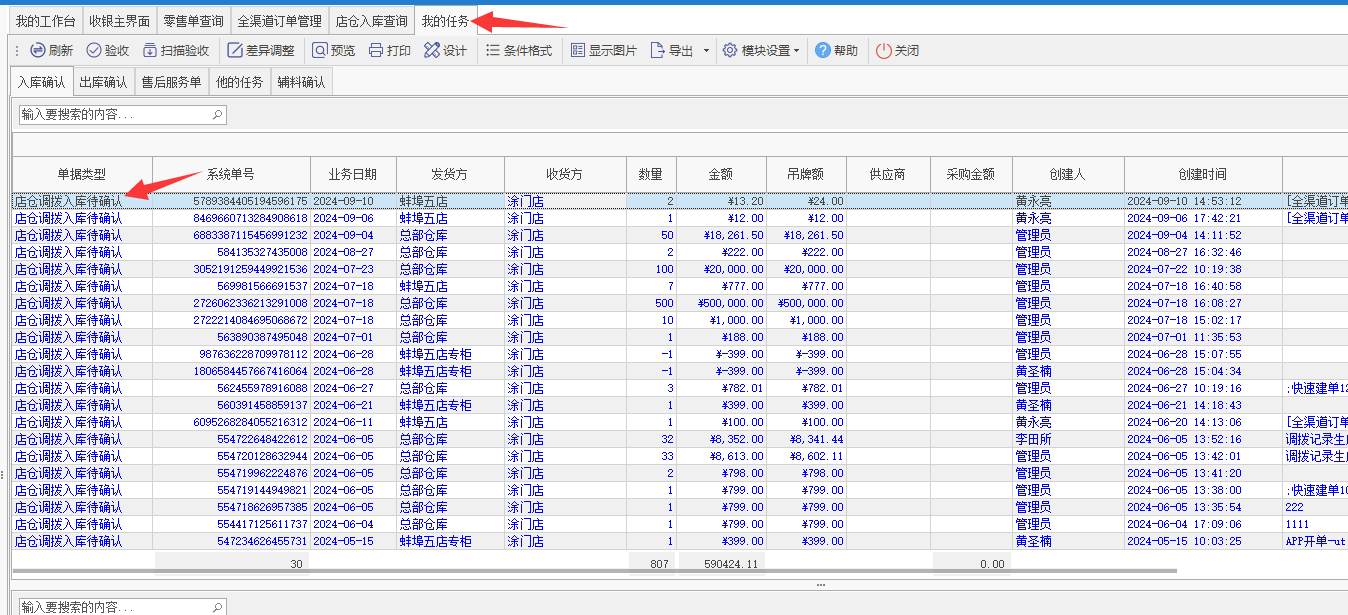Click the 条件格式 list icon
The width and height of the screenshot is (1348, 615).
(493, 51)
